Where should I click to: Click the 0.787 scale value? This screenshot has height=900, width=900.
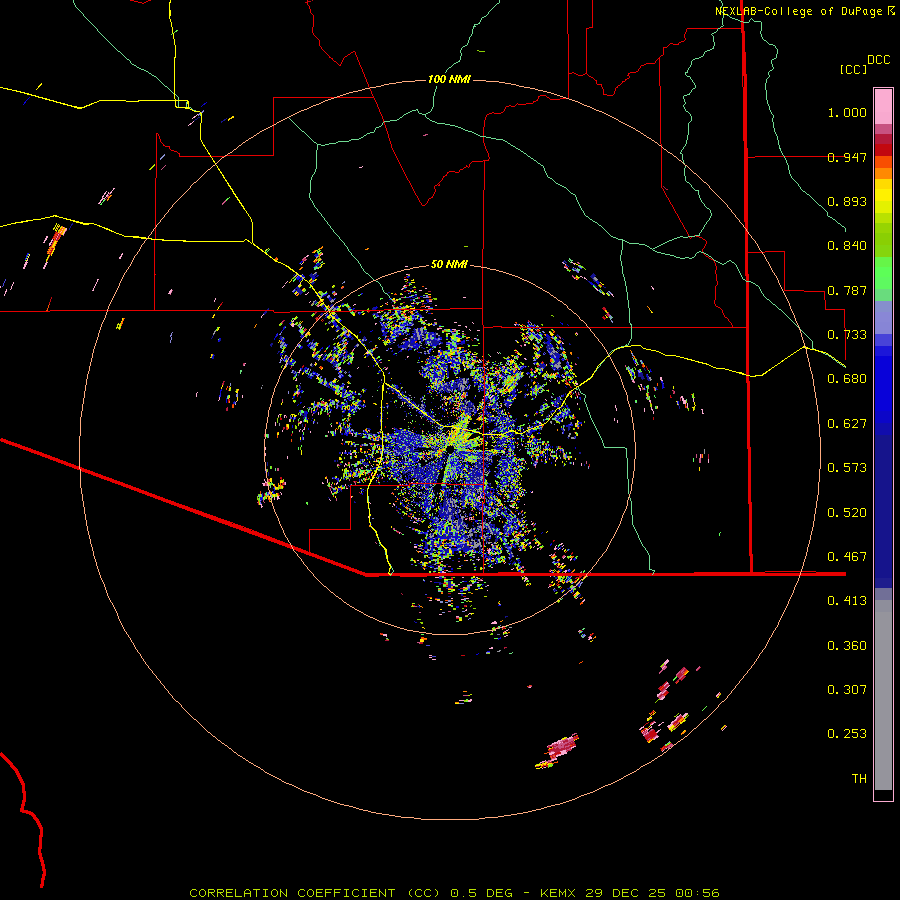[x=847, y=290]
